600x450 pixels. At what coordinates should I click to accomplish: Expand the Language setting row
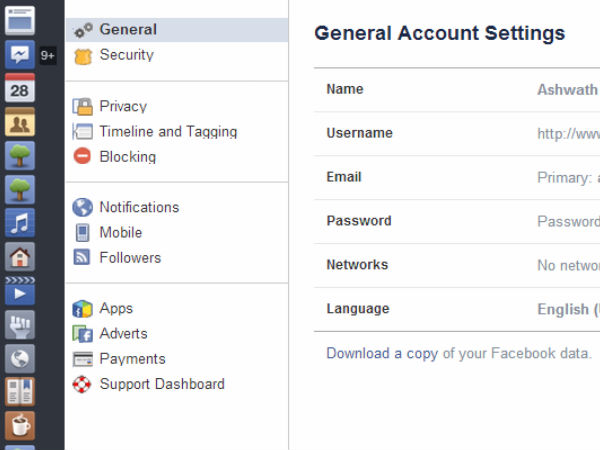pyautogui.click(x=460, y=309)
